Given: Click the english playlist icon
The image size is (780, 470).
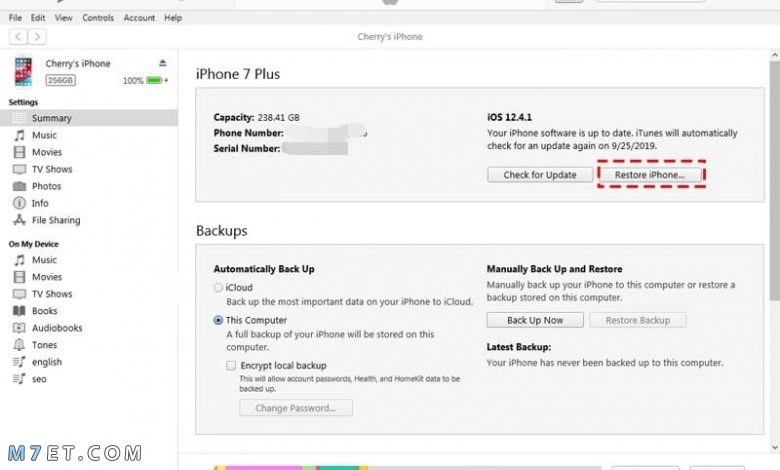Looking at the screenshot, I should [x=19, y=362].
